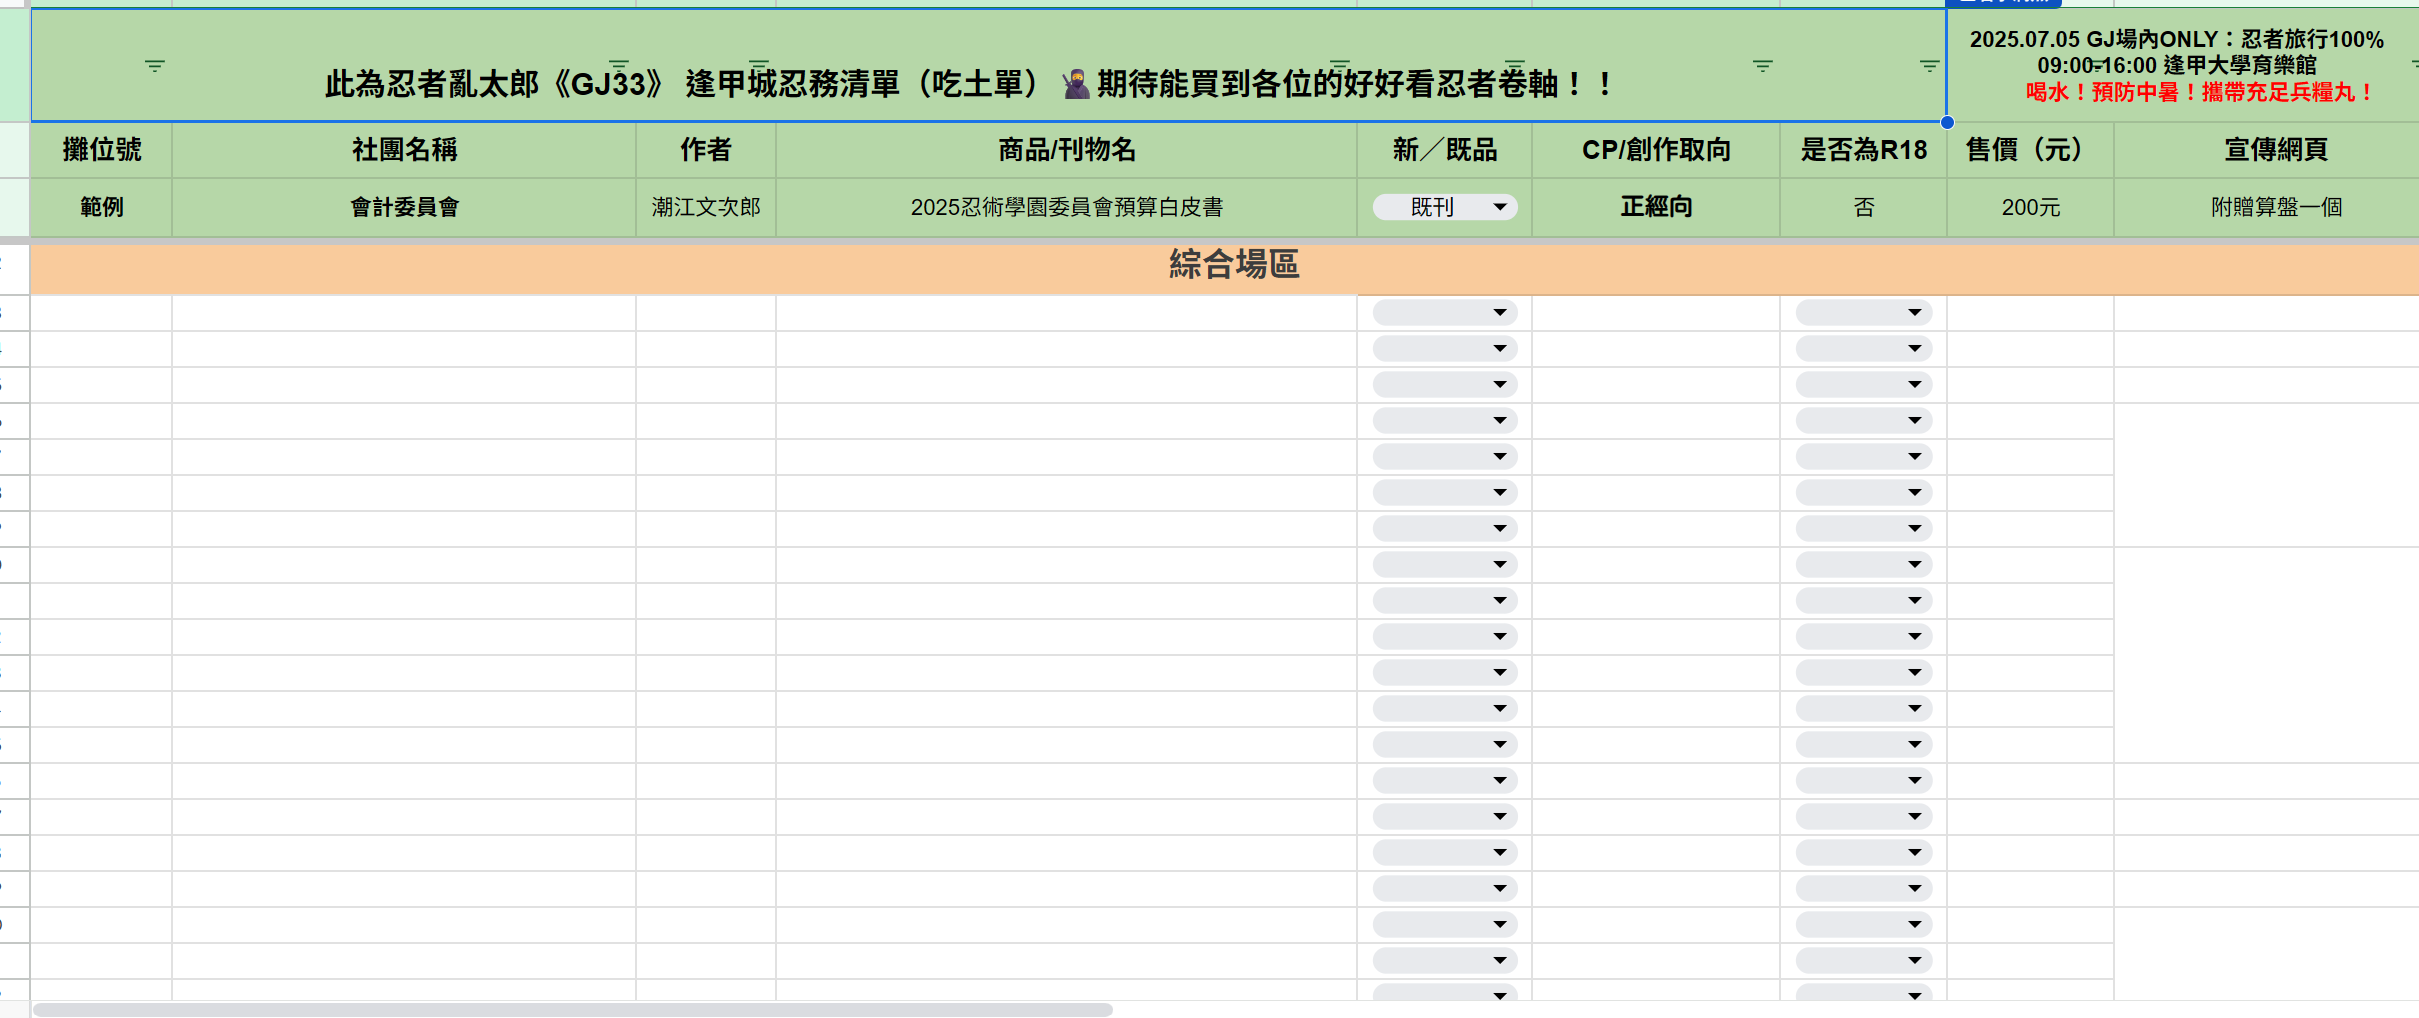Click the 潮江文次郎 author cell
The width and height of the screenshot is (2419, 1018).
(x=706, y=207)
